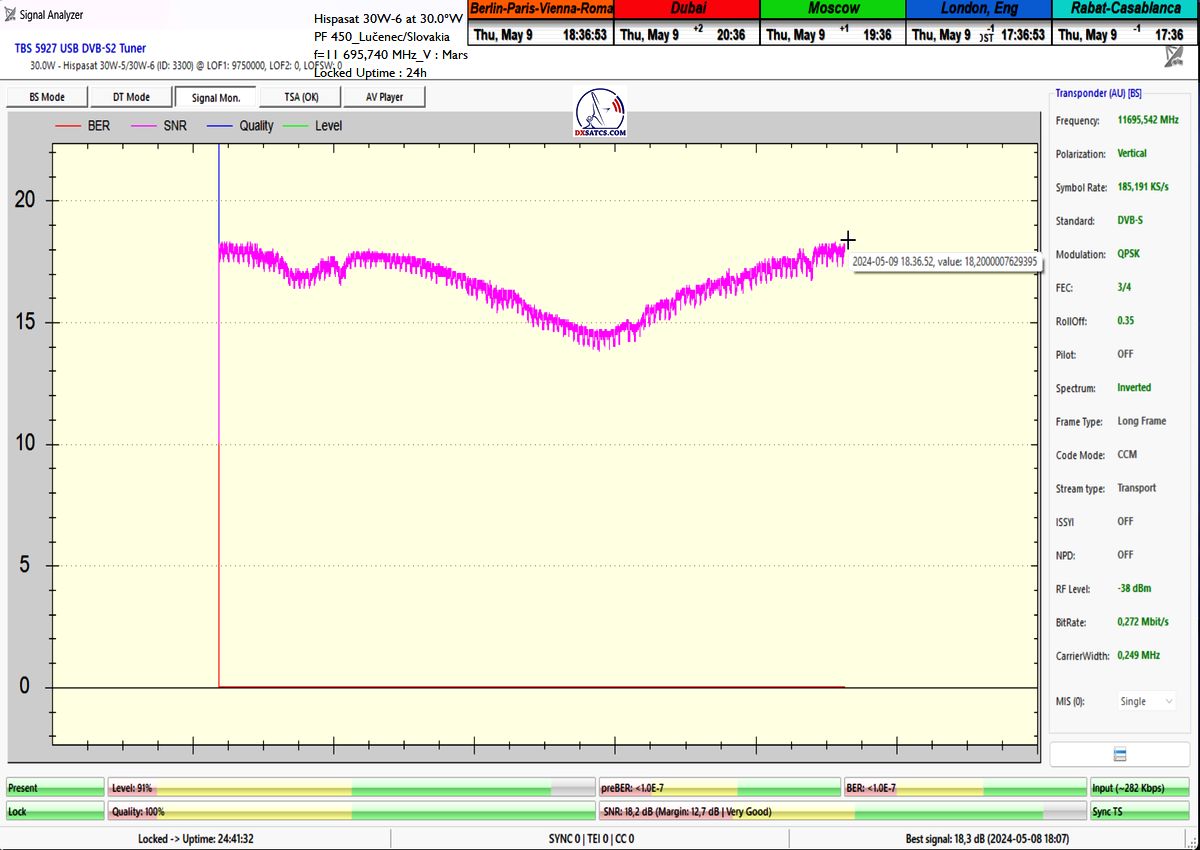Open the MIS Single dropdown

click(1144, 701)
